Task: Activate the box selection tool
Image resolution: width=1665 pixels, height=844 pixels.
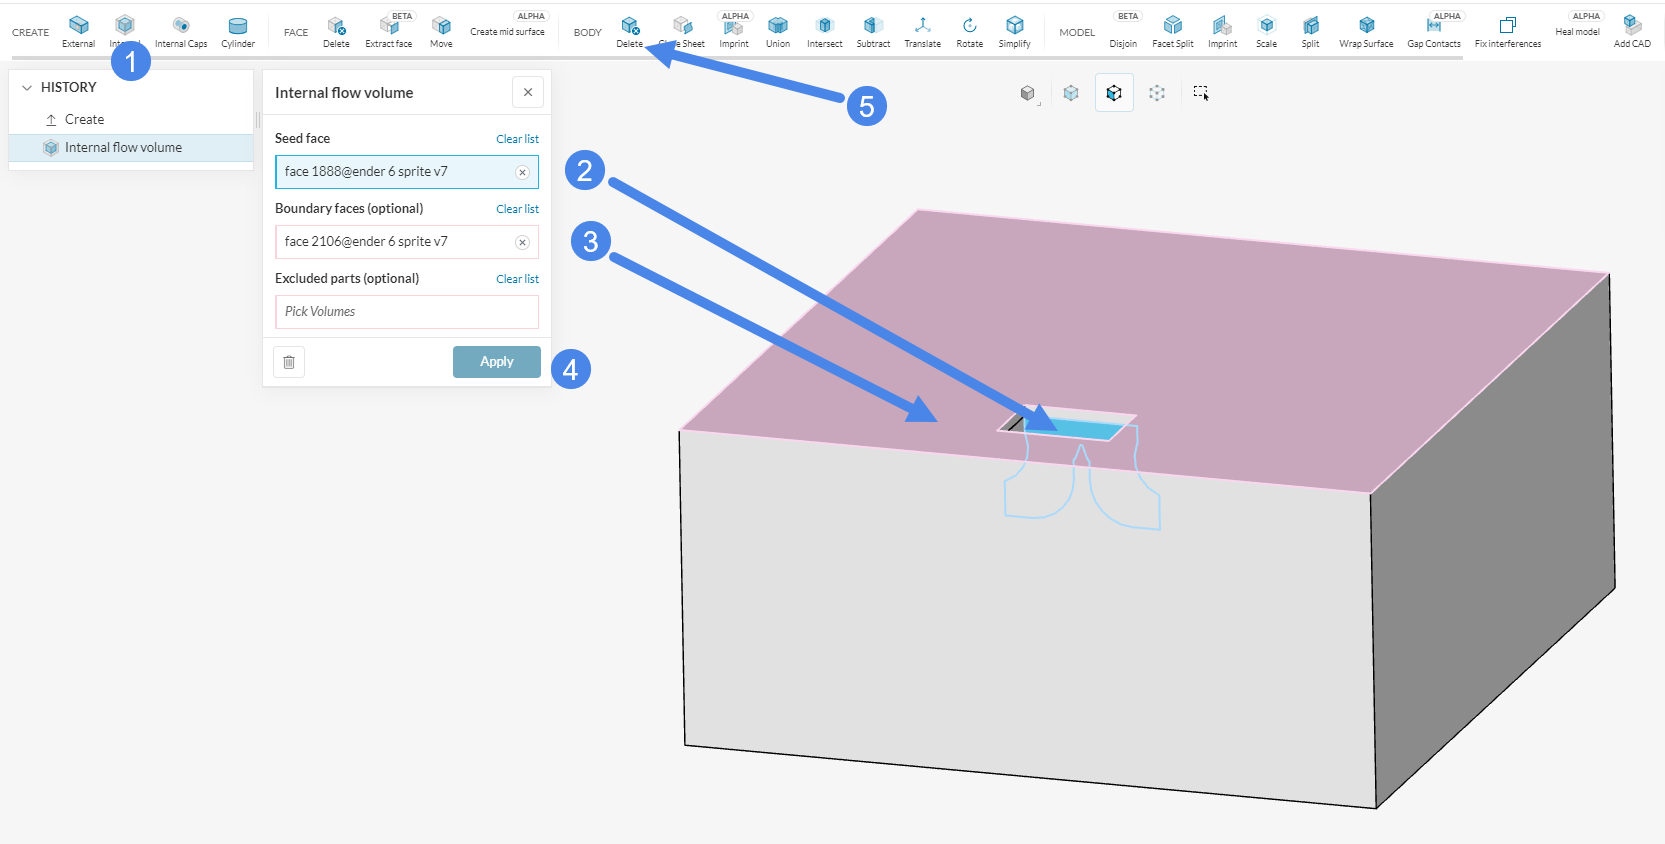Action: [x=1201, y=93]
